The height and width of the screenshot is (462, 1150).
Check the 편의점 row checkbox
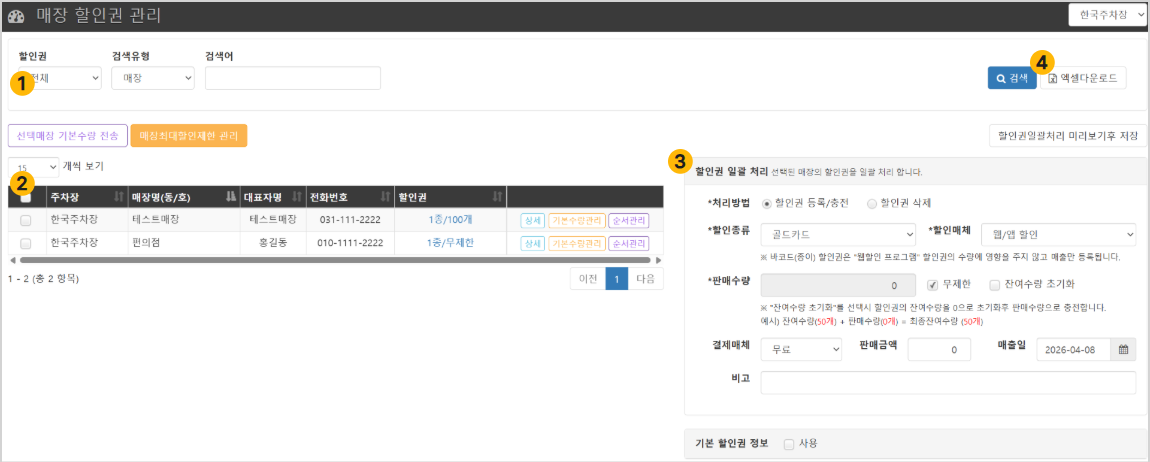26,243
